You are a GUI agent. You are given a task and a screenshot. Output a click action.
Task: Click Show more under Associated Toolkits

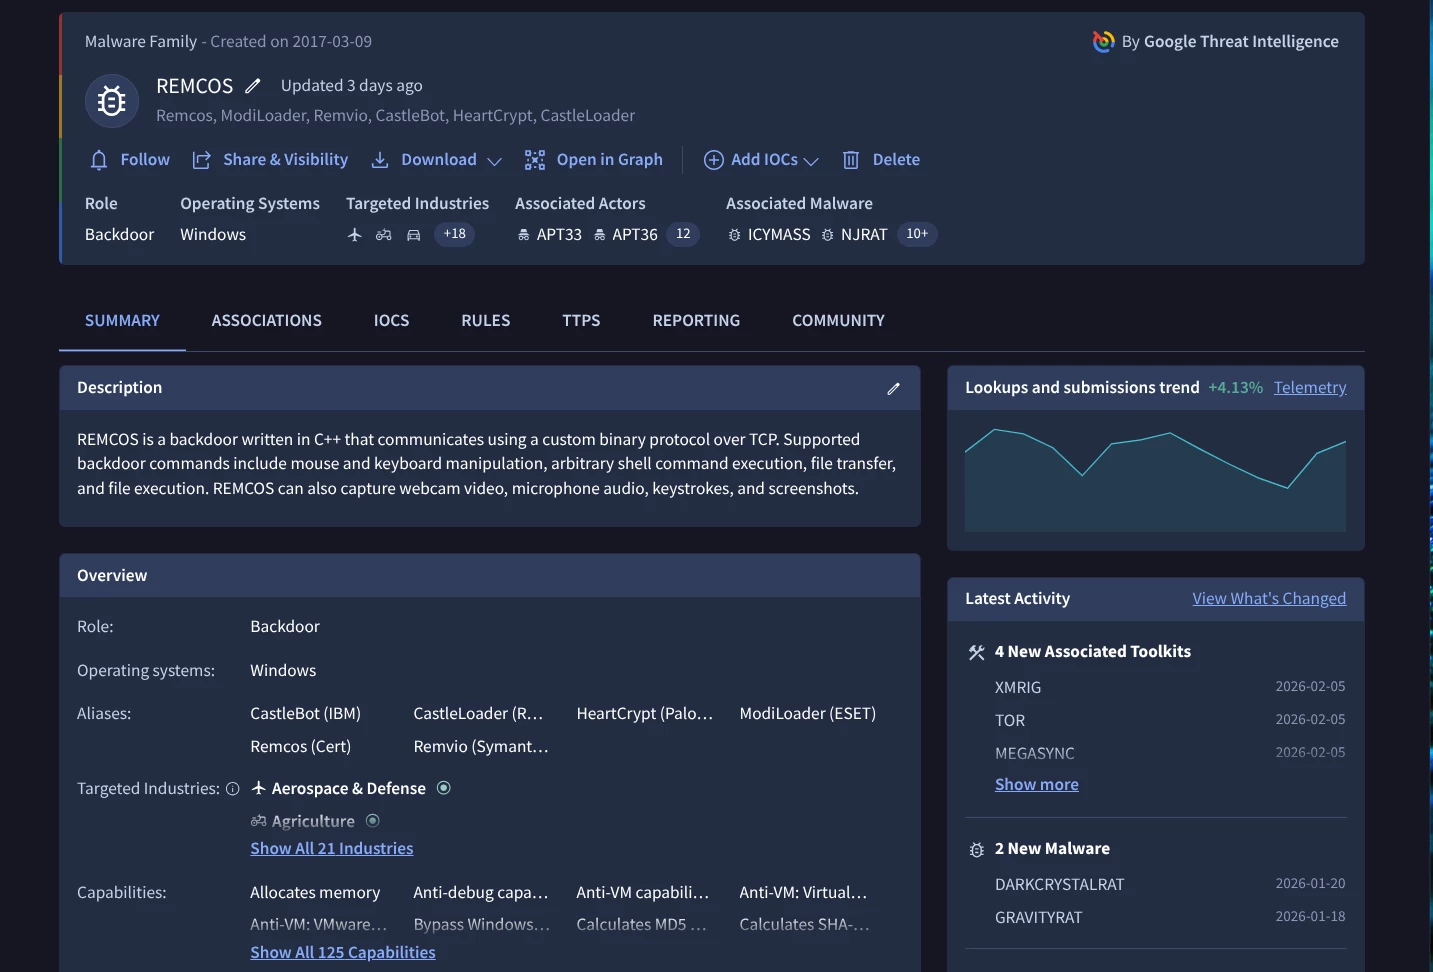(x=1037, y=785)
